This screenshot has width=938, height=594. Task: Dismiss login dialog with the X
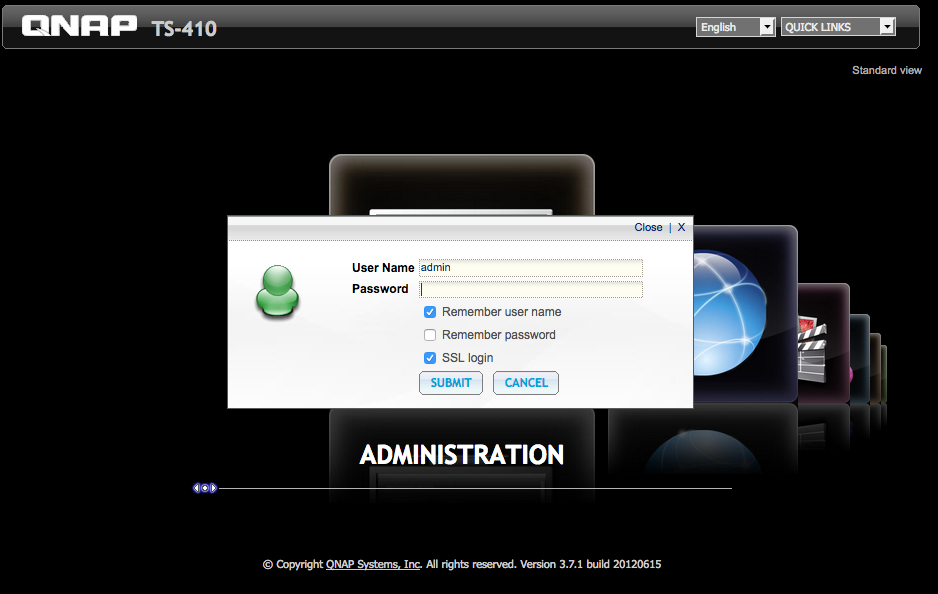pyautogui.click(x=681, y=227)
